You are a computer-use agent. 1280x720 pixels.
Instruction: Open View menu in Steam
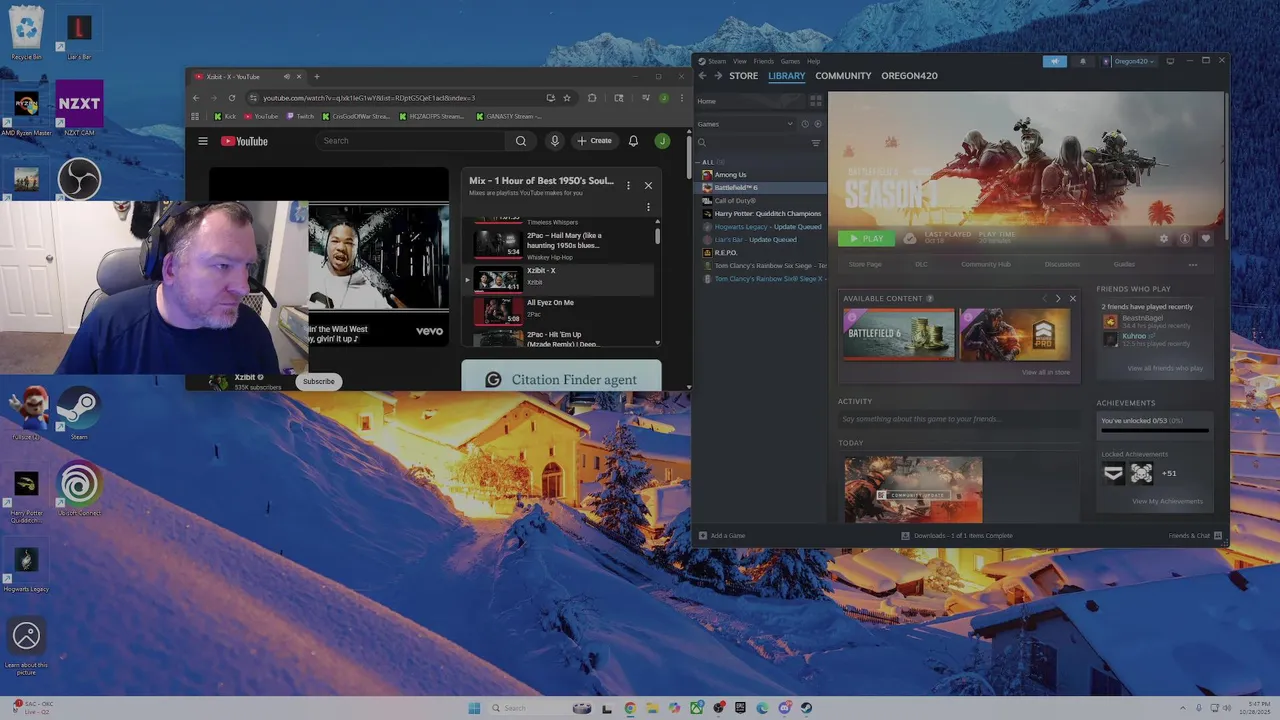[740, 61]
